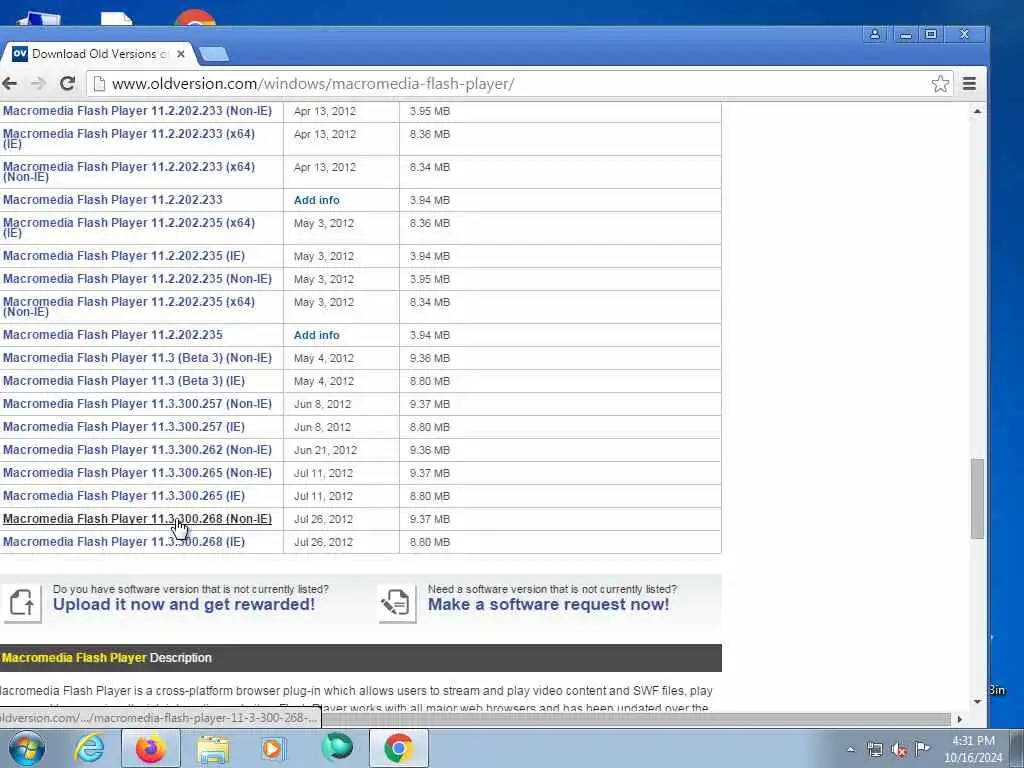The image size is (1024, 768).
Task: Open Flash Player 11.3 (Beta 3) (IE) link
Action: click(124, 381)
